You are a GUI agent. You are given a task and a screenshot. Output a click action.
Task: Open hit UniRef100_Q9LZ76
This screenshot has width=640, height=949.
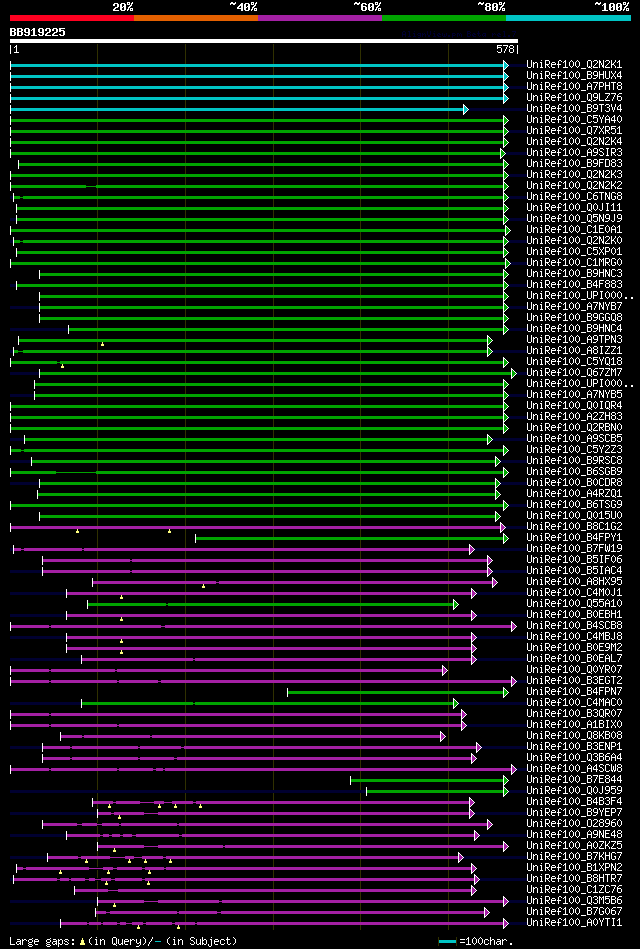(574, 97)
